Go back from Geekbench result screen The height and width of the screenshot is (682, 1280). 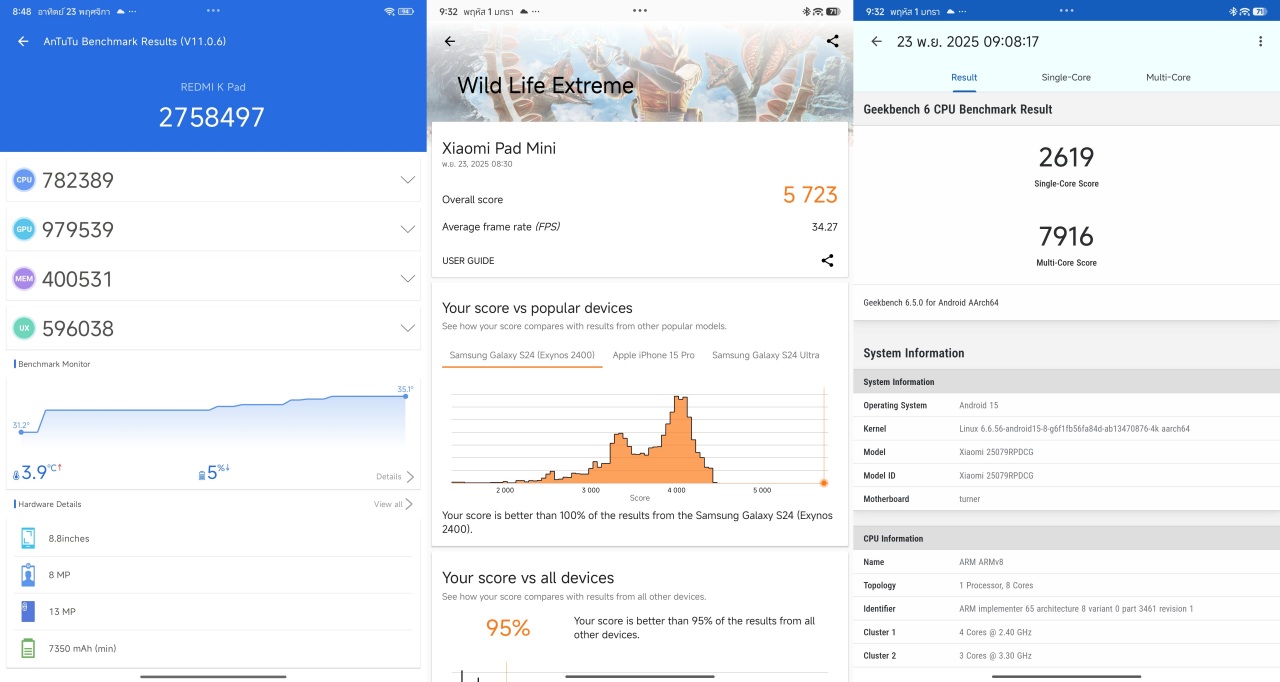click(x=876, y=42)
